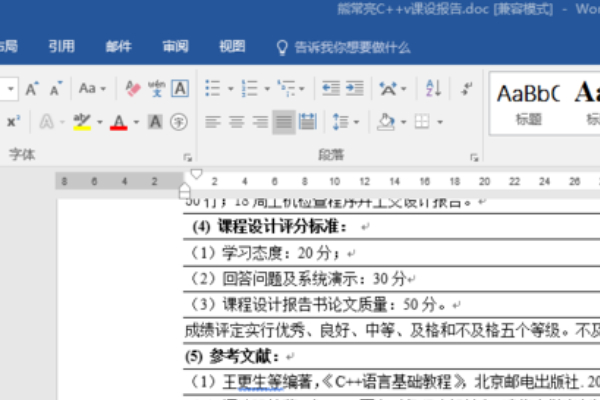Switch to the 视图 View tab
This screenshot has height=400, width=600.
232,47
